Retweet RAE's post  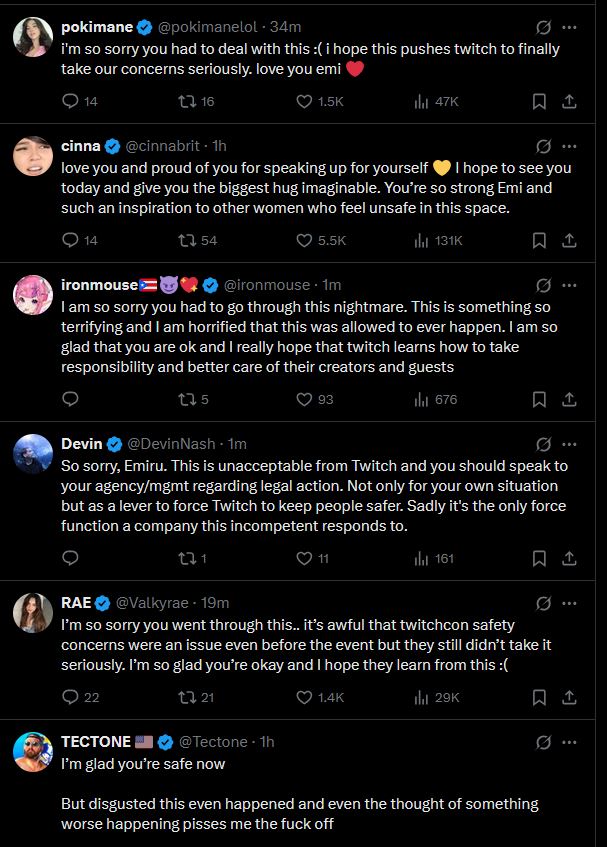182,697
